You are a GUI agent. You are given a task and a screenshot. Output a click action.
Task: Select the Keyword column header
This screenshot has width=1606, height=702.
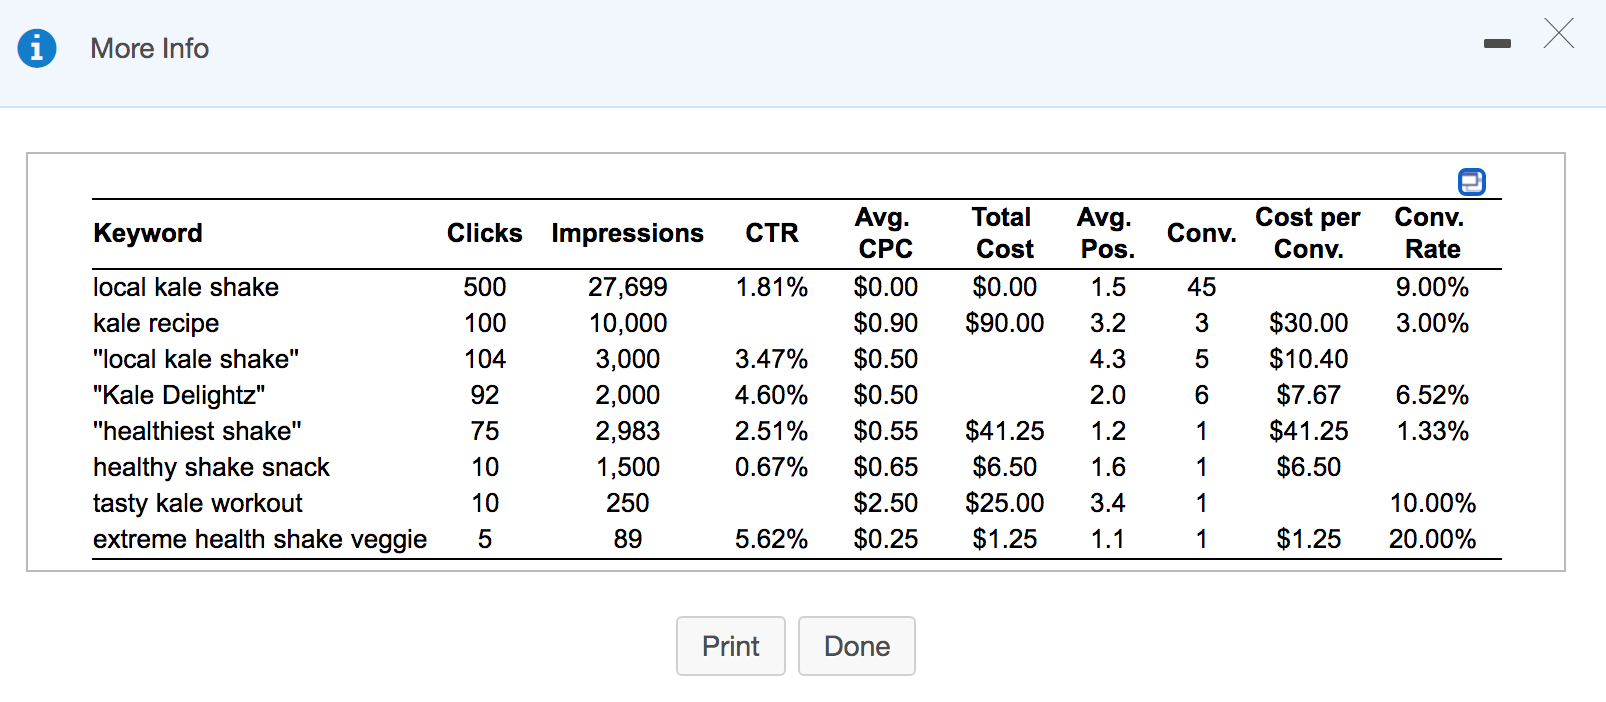click(148, 233)
